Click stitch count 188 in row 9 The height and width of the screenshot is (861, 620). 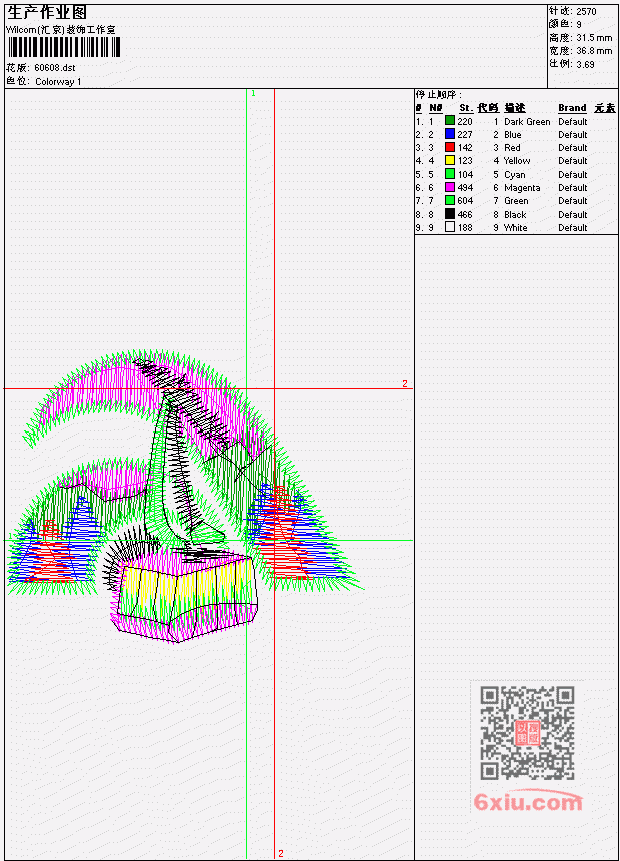pyautogui.click(x=465, y=228)
